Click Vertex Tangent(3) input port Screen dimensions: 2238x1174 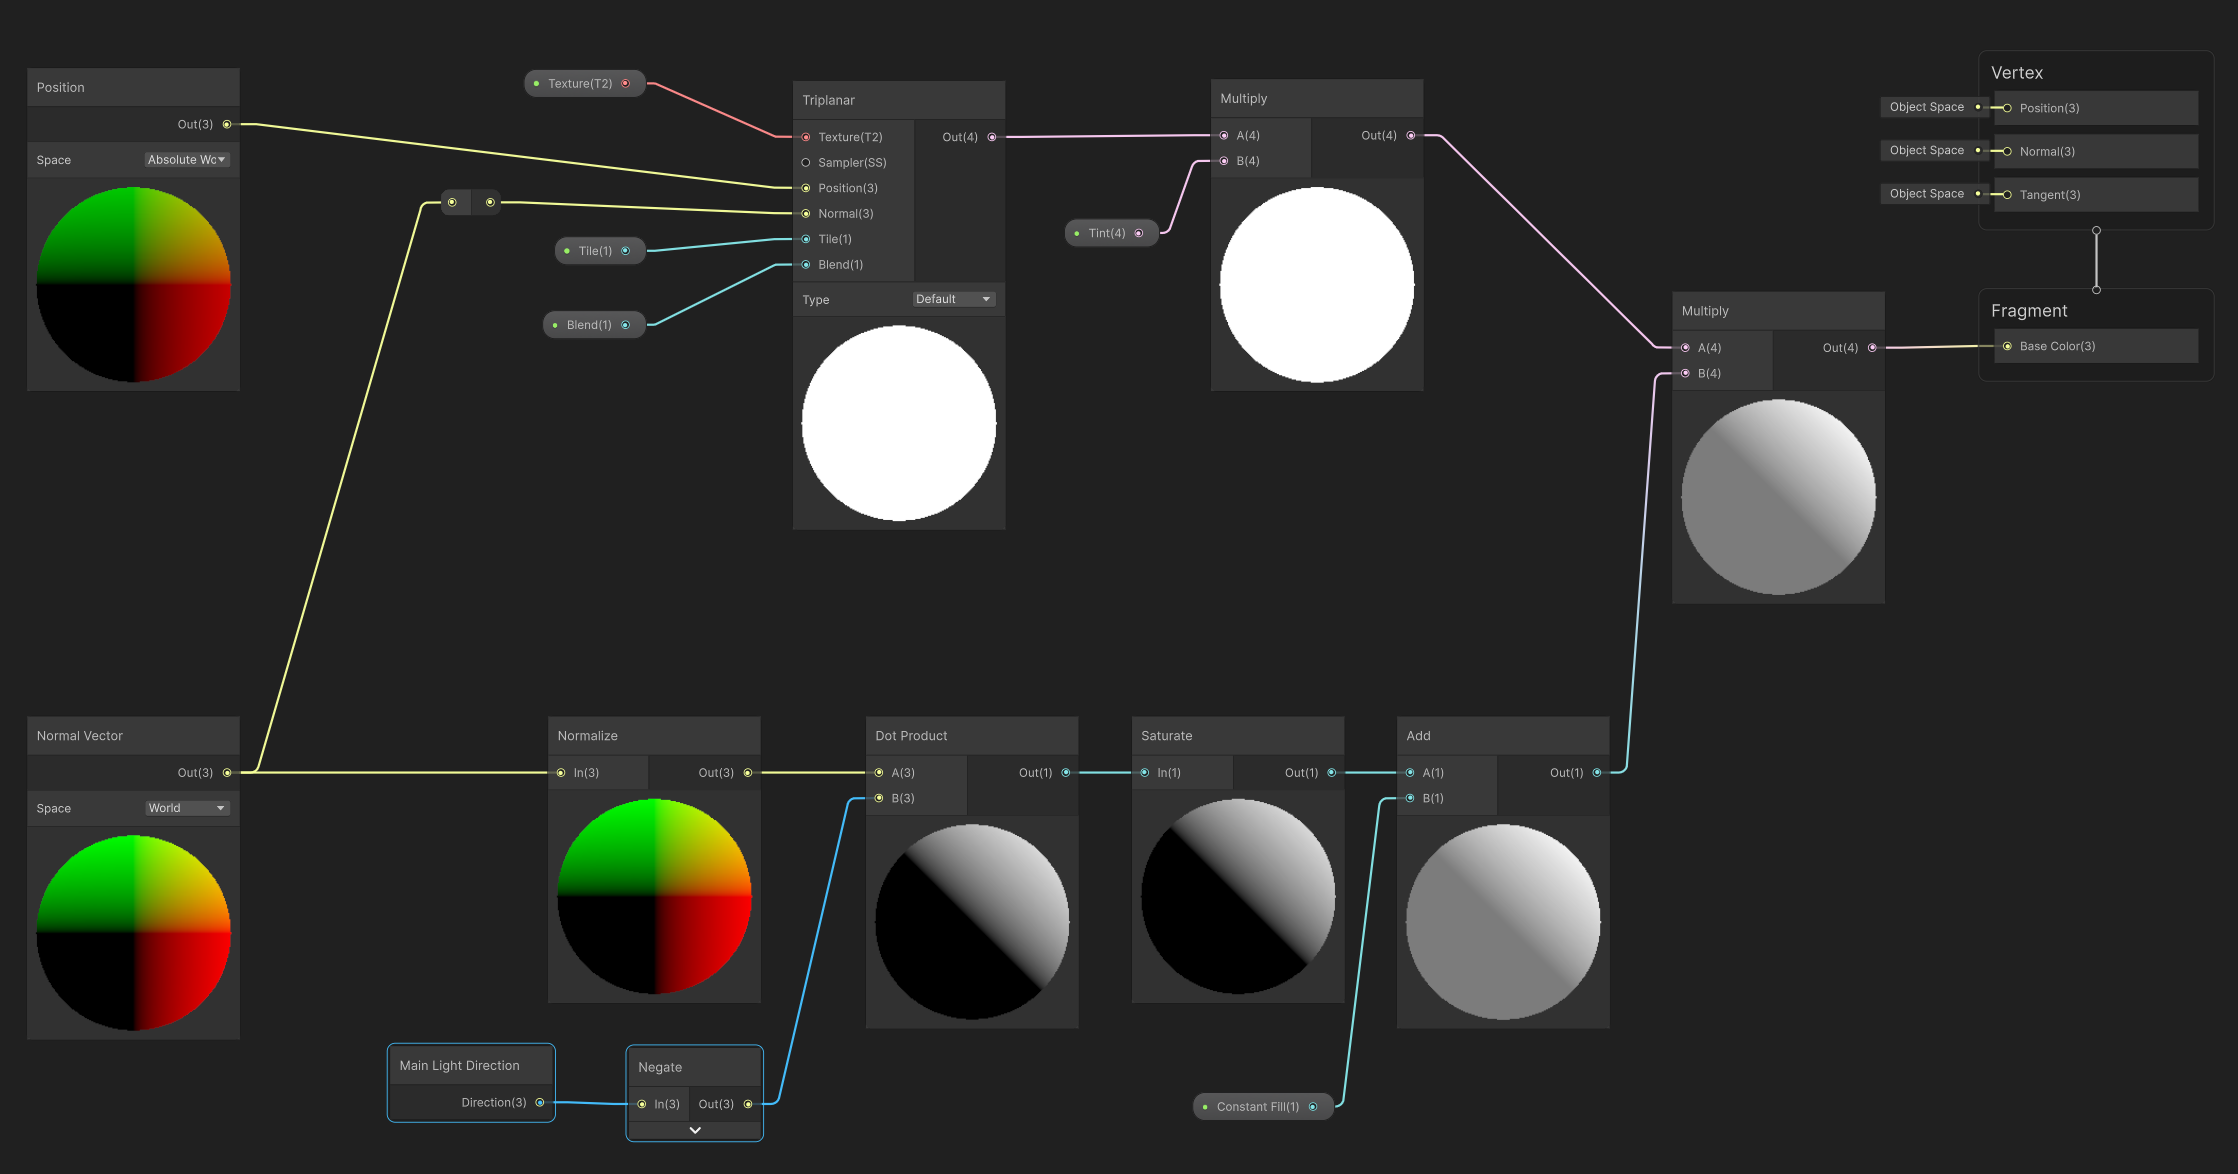click(x=2007, y=195)
